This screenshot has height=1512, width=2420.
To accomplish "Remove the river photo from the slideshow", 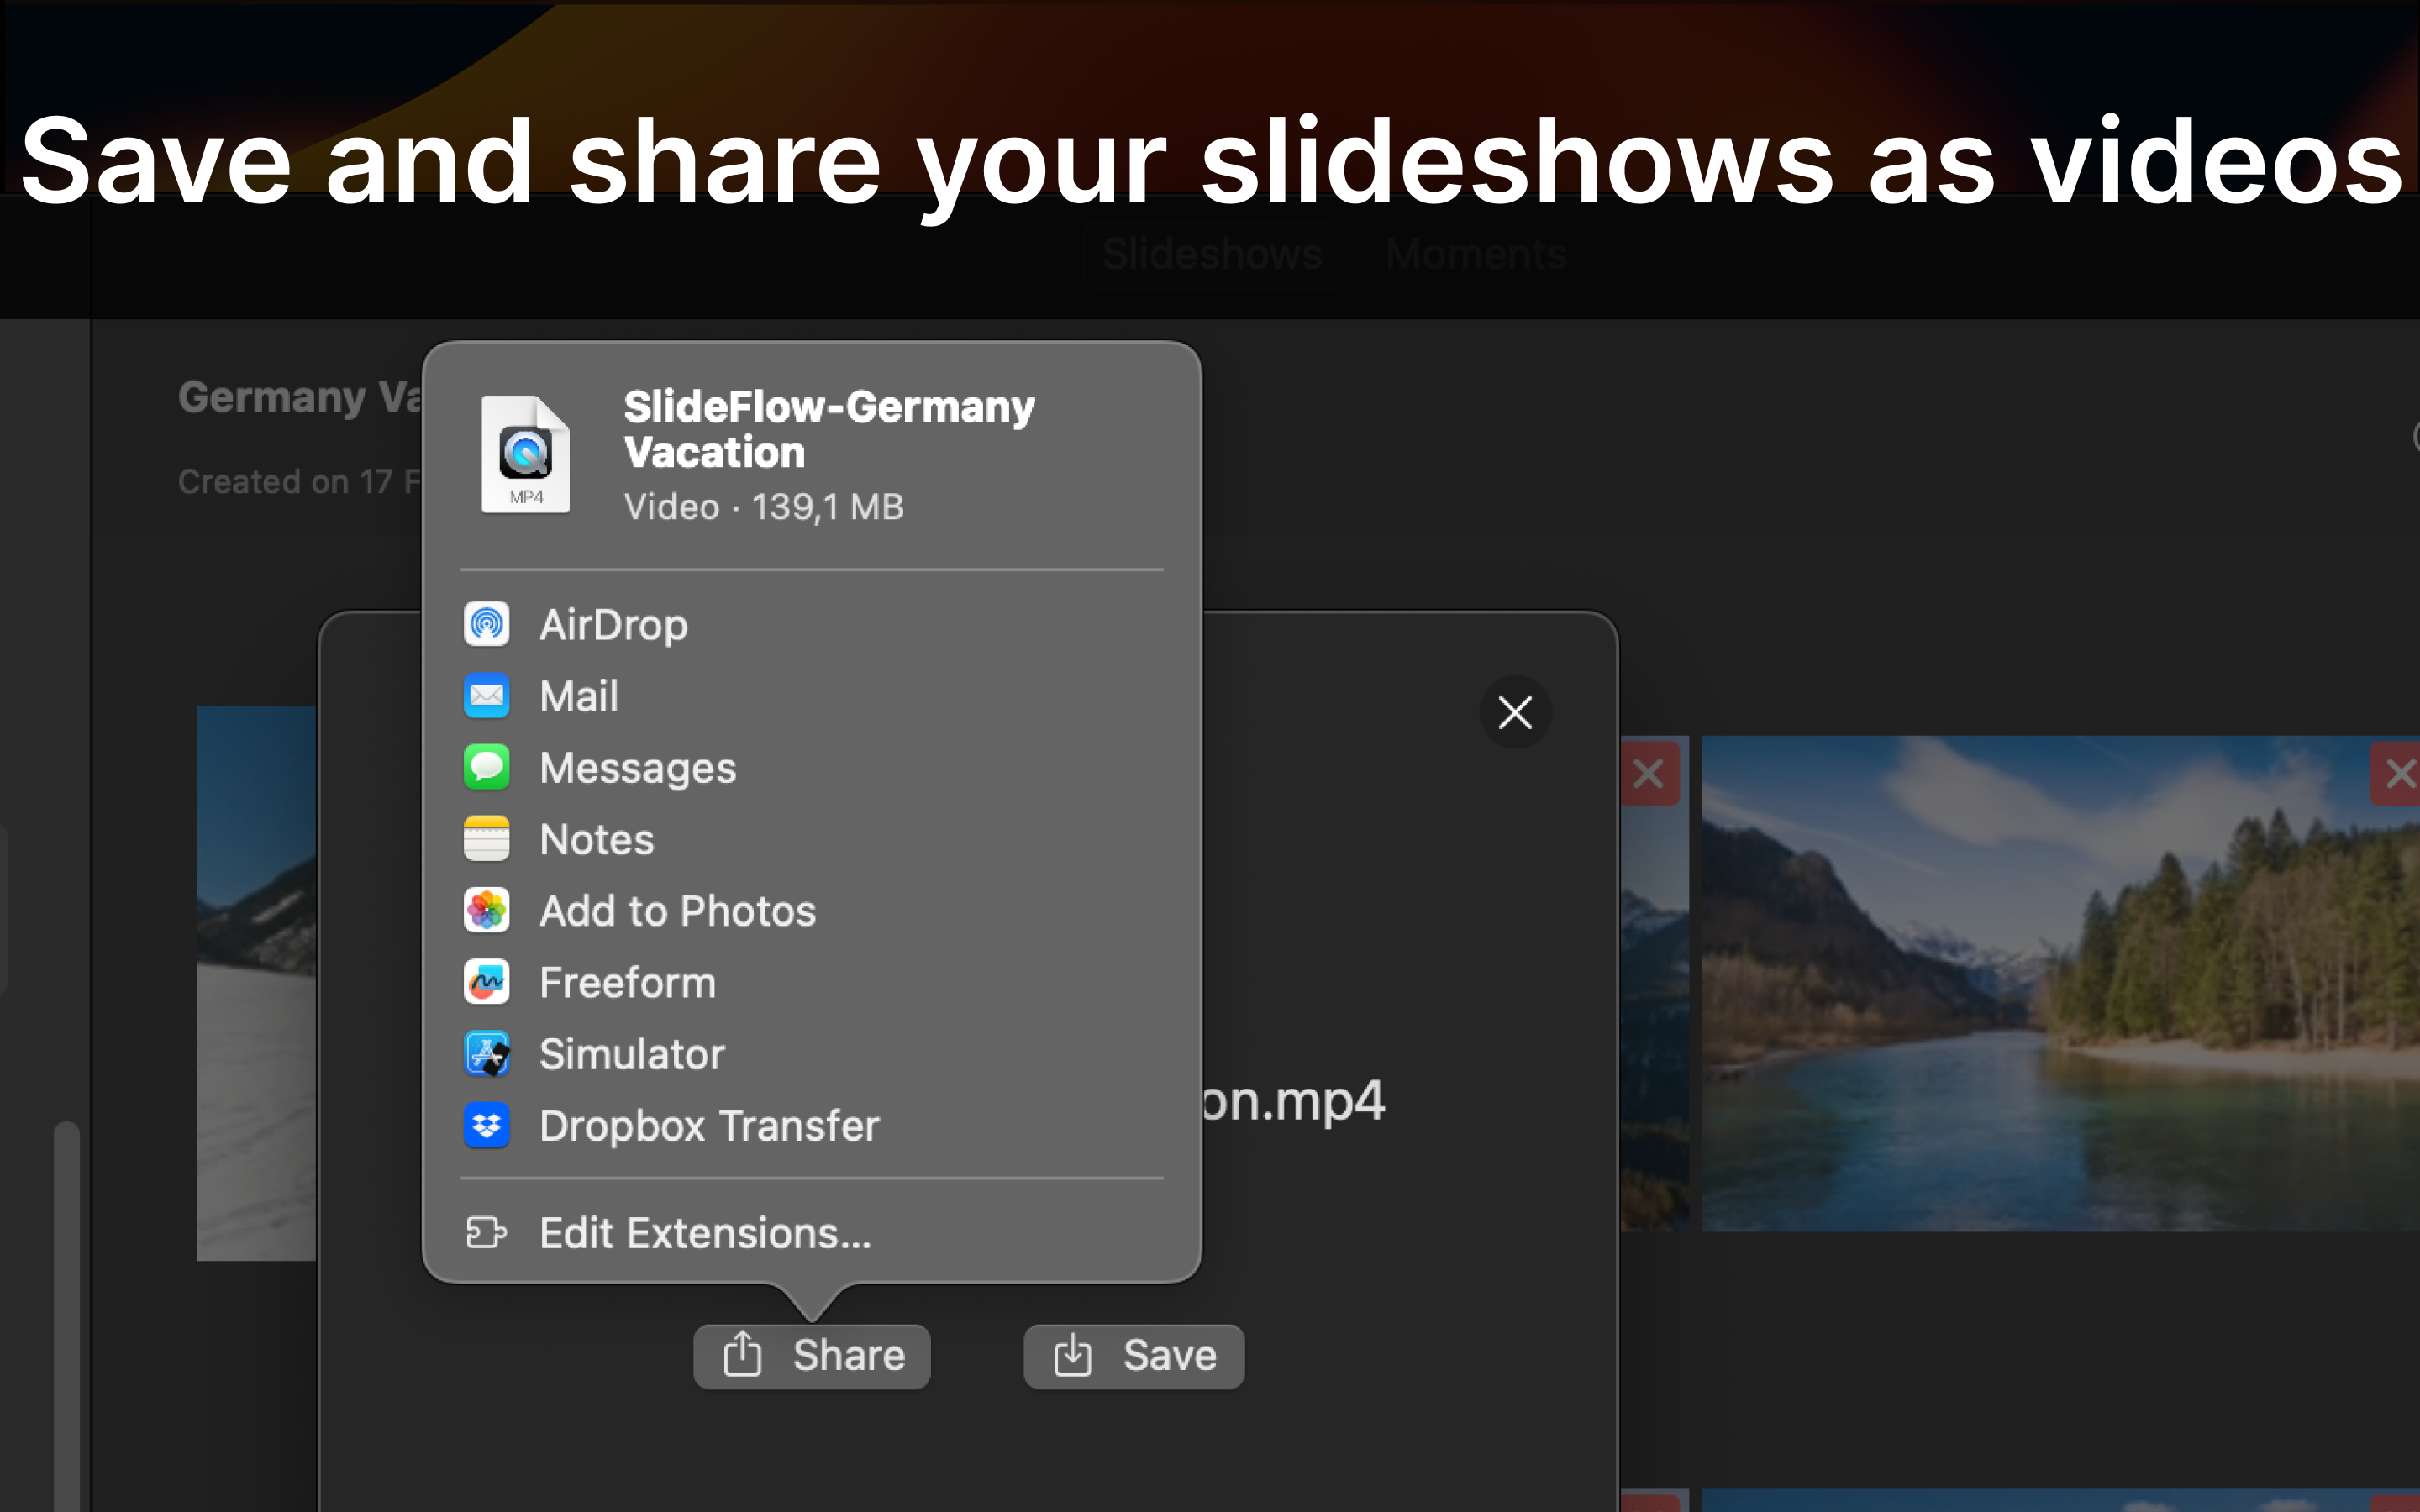I will pyautogui.click(x=2398, y=772).
